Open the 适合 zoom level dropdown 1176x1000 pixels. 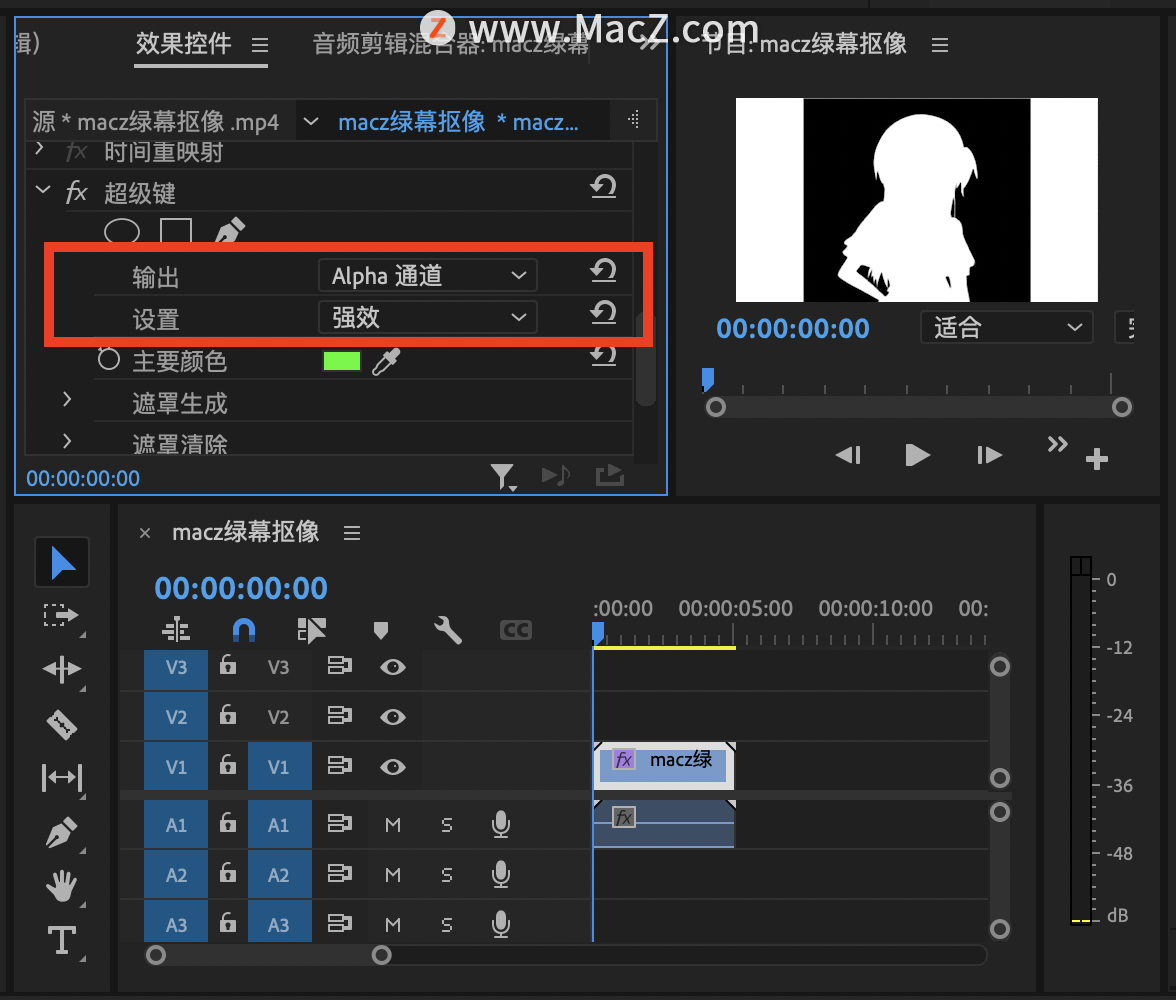pyautogui.click(x=1006, y=327)
